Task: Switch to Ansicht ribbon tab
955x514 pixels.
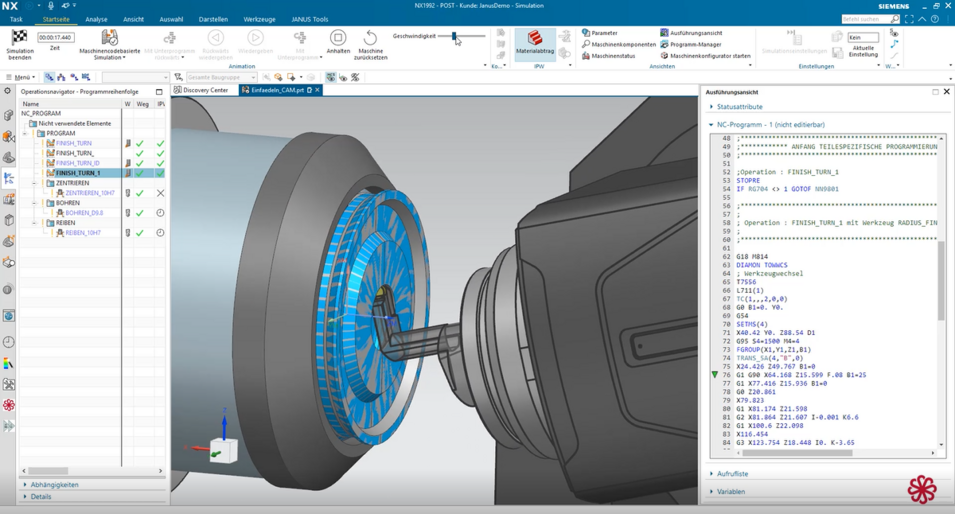Action: pos(133,19)
